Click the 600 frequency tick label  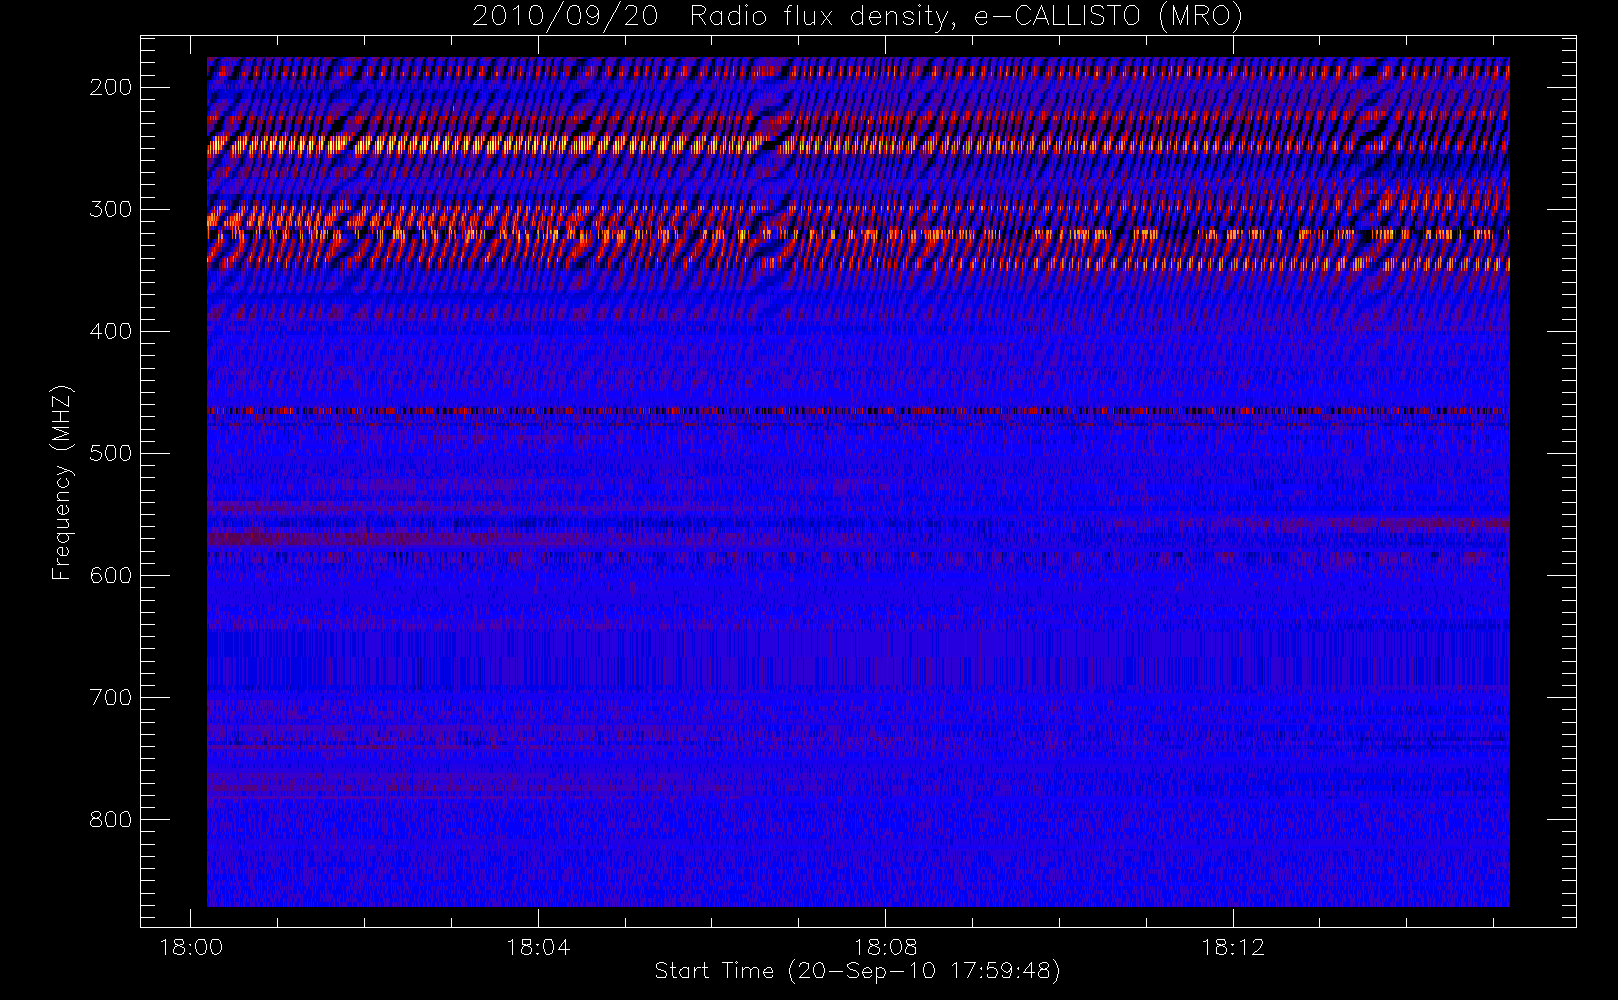[111, 575]
